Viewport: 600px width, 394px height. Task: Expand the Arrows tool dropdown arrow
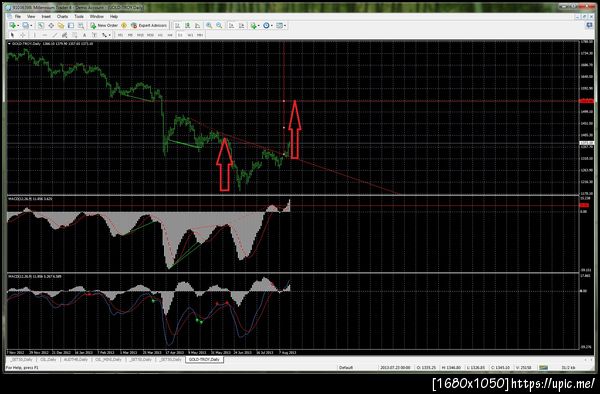pos(109,35)
